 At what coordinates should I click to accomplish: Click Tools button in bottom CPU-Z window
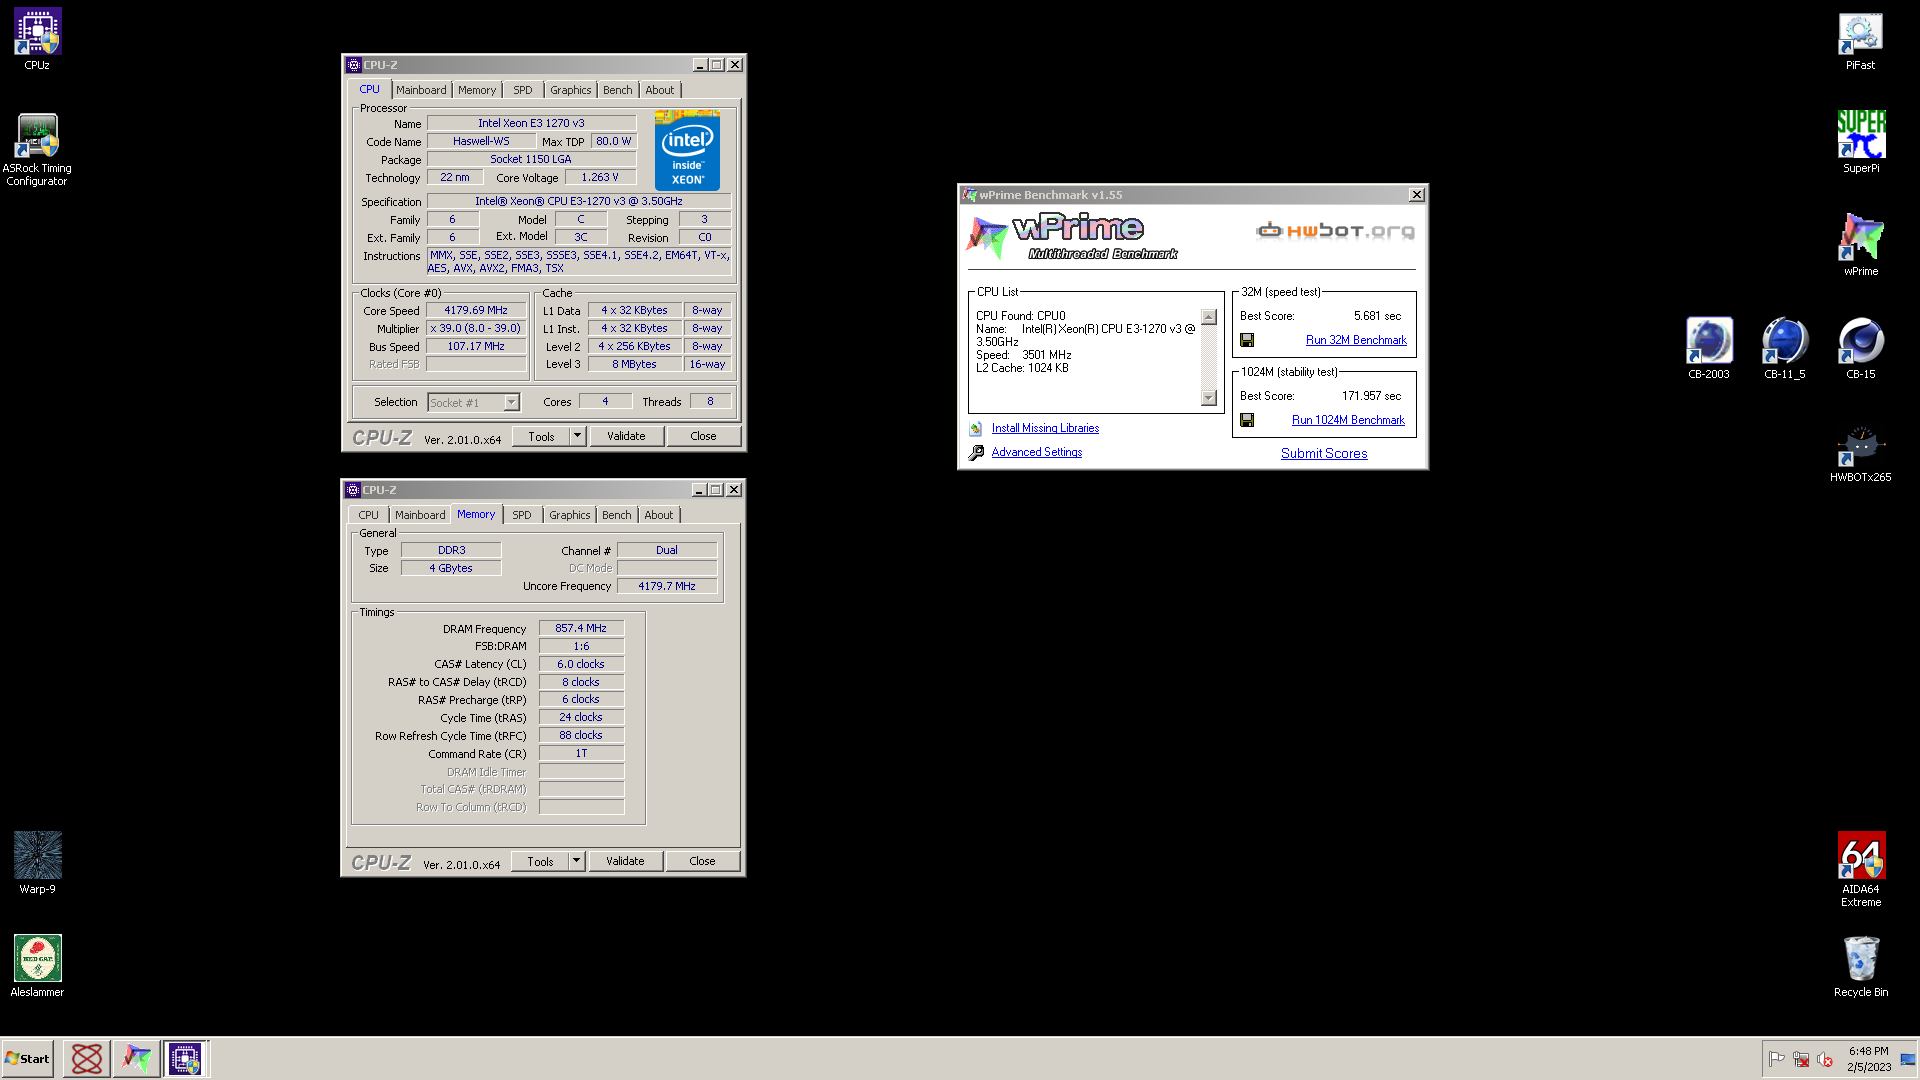tap(540, 861)
